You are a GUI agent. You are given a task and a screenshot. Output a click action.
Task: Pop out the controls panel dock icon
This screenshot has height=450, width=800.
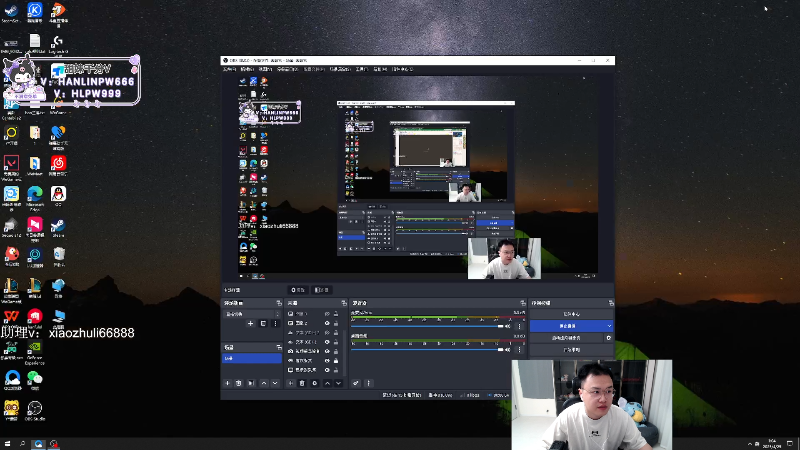611,303
